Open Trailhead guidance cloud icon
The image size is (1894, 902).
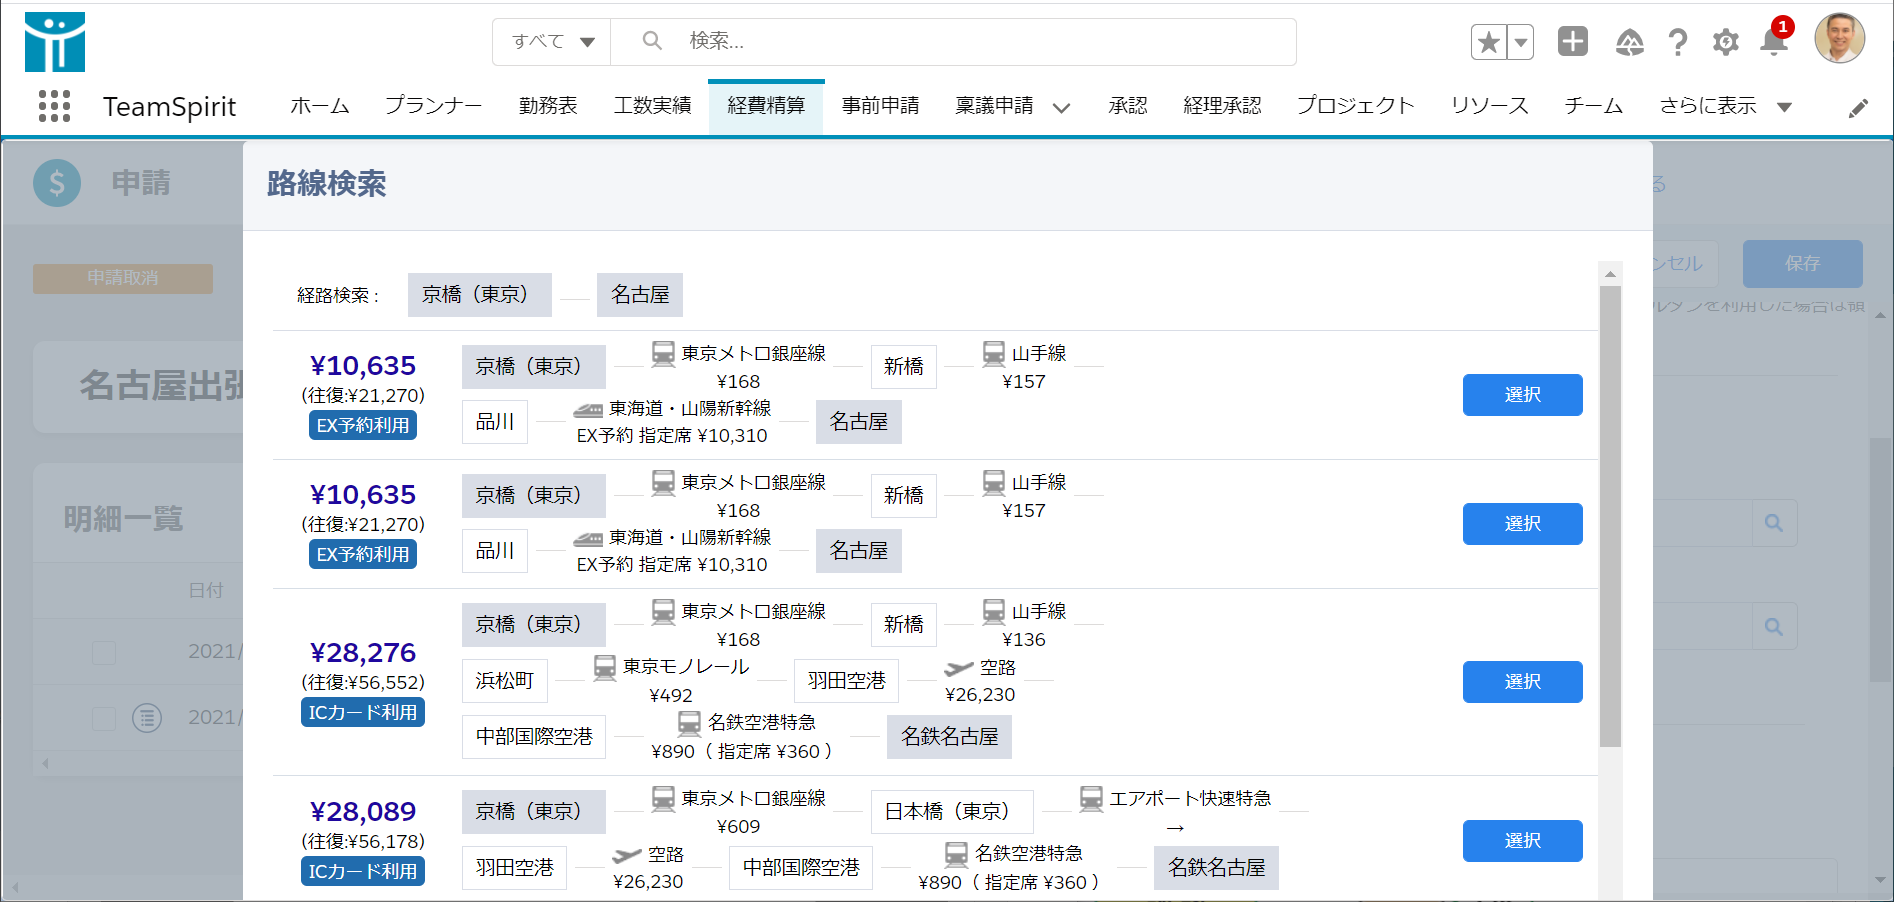pyautogui.click(x=1630, y=42)
